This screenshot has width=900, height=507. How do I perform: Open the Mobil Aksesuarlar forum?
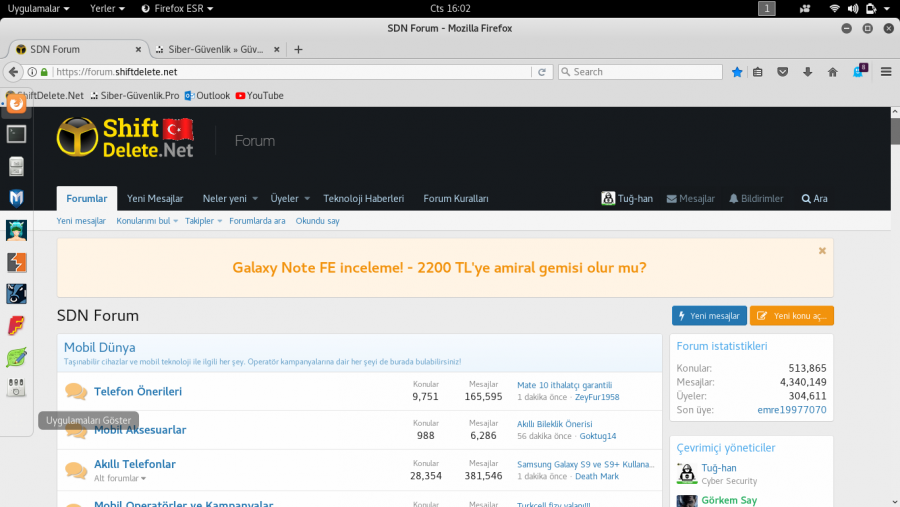[x=140, y=430]
